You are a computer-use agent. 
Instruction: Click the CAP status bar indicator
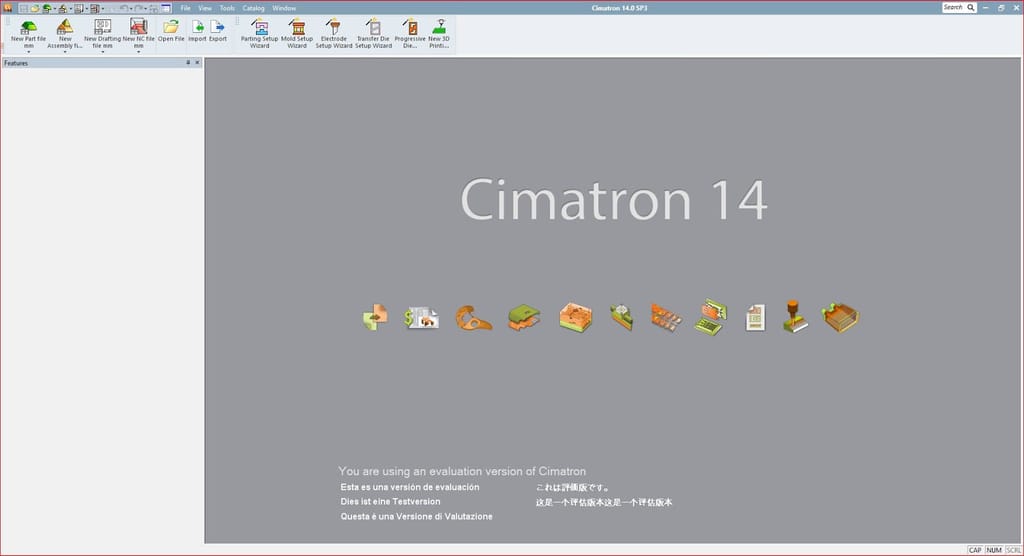[x=975, y=550]
